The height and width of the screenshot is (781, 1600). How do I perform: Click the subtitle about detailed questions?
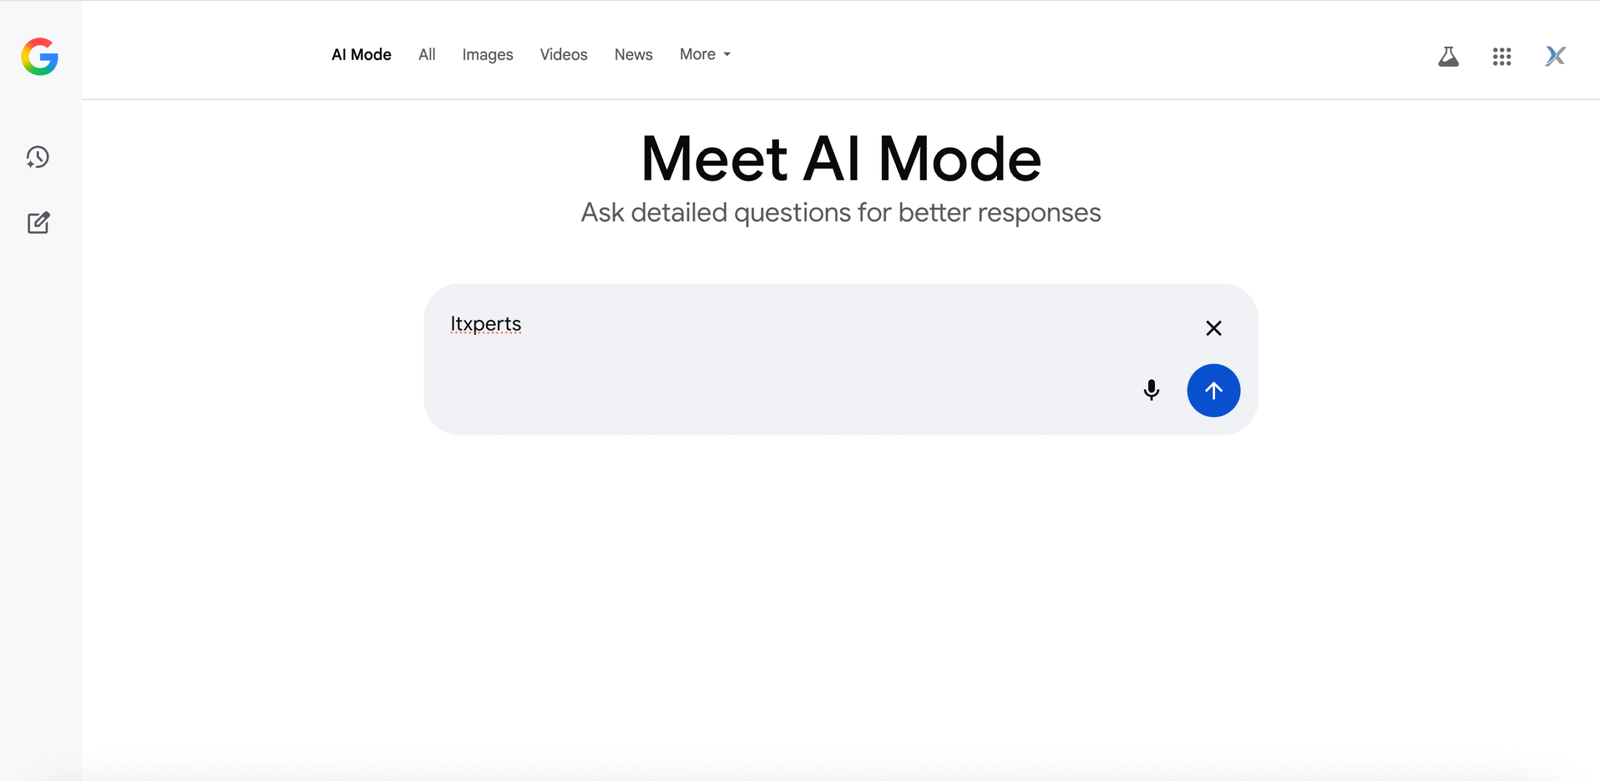(x=841, y=212)
